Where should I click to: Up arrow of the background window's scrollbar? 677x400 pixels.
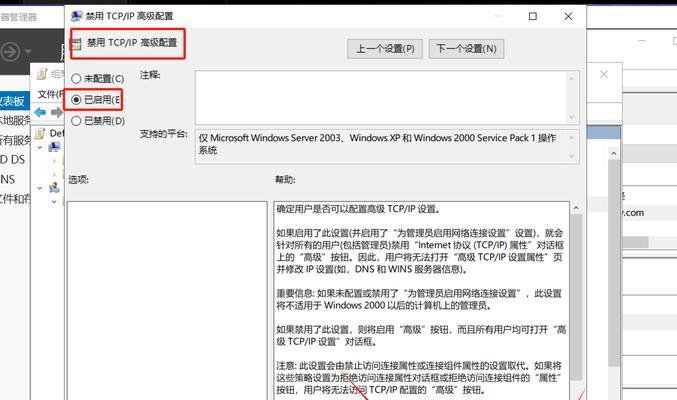pos(614,153)
